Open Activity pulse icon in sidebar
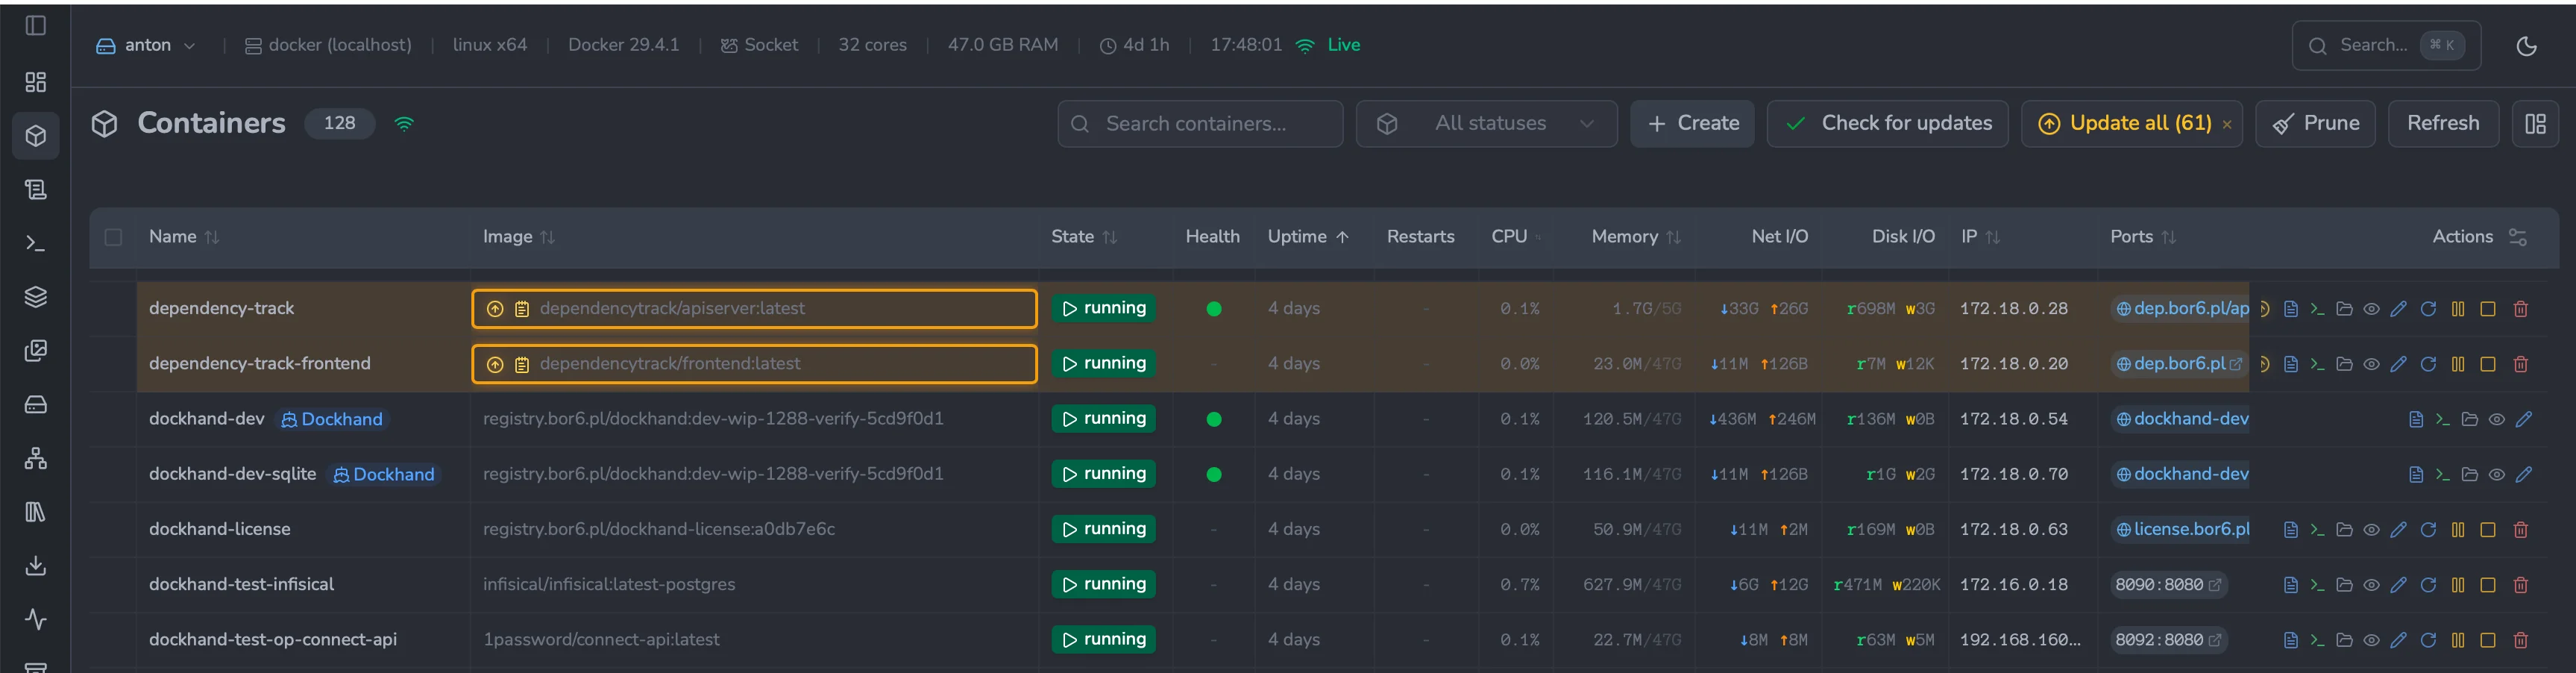Image resolution: width=2576 pixels, height=673 pixels. tap(35, 620)
